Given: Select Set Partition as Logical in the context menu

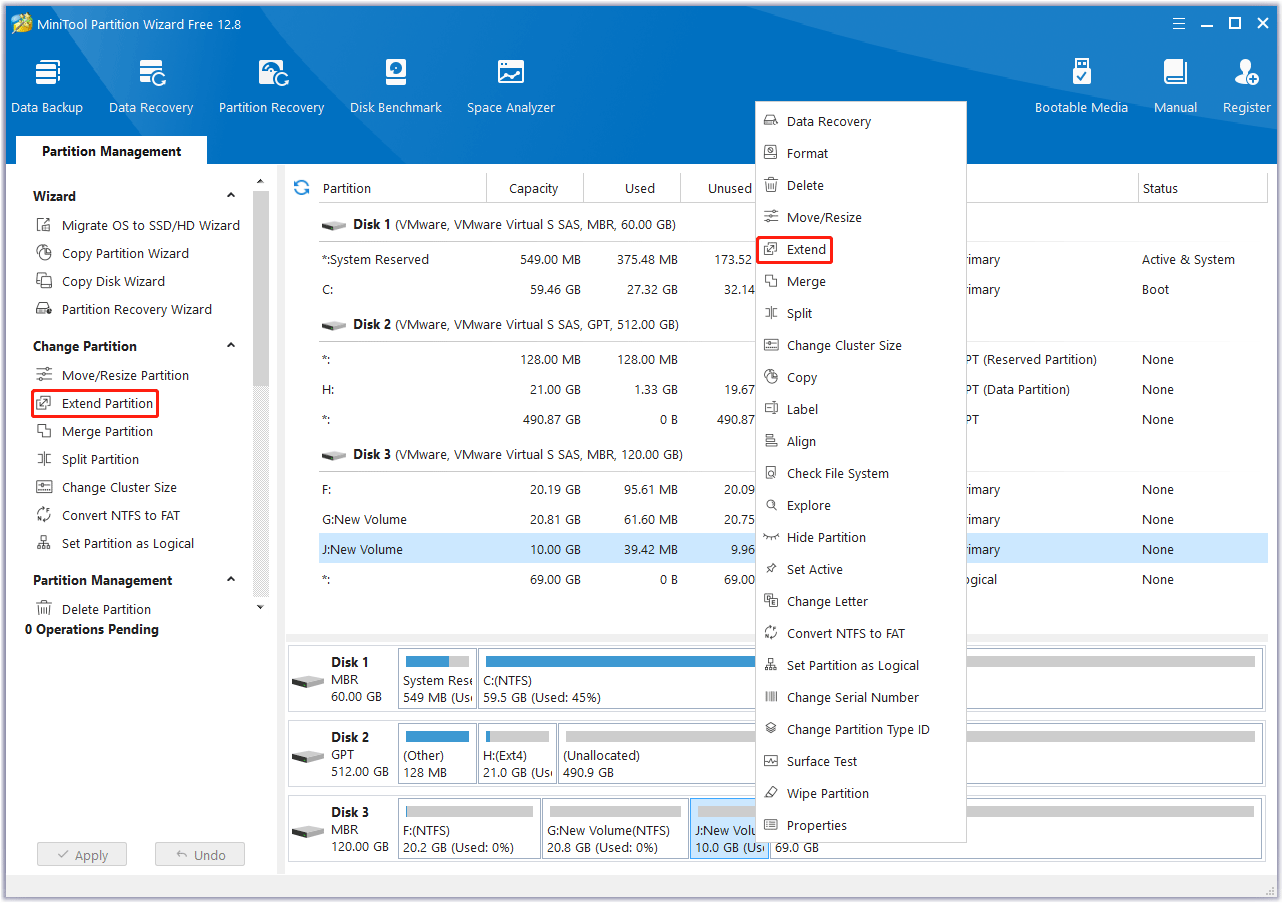Looking at the screenshot, I should click(x=860, y=665).
